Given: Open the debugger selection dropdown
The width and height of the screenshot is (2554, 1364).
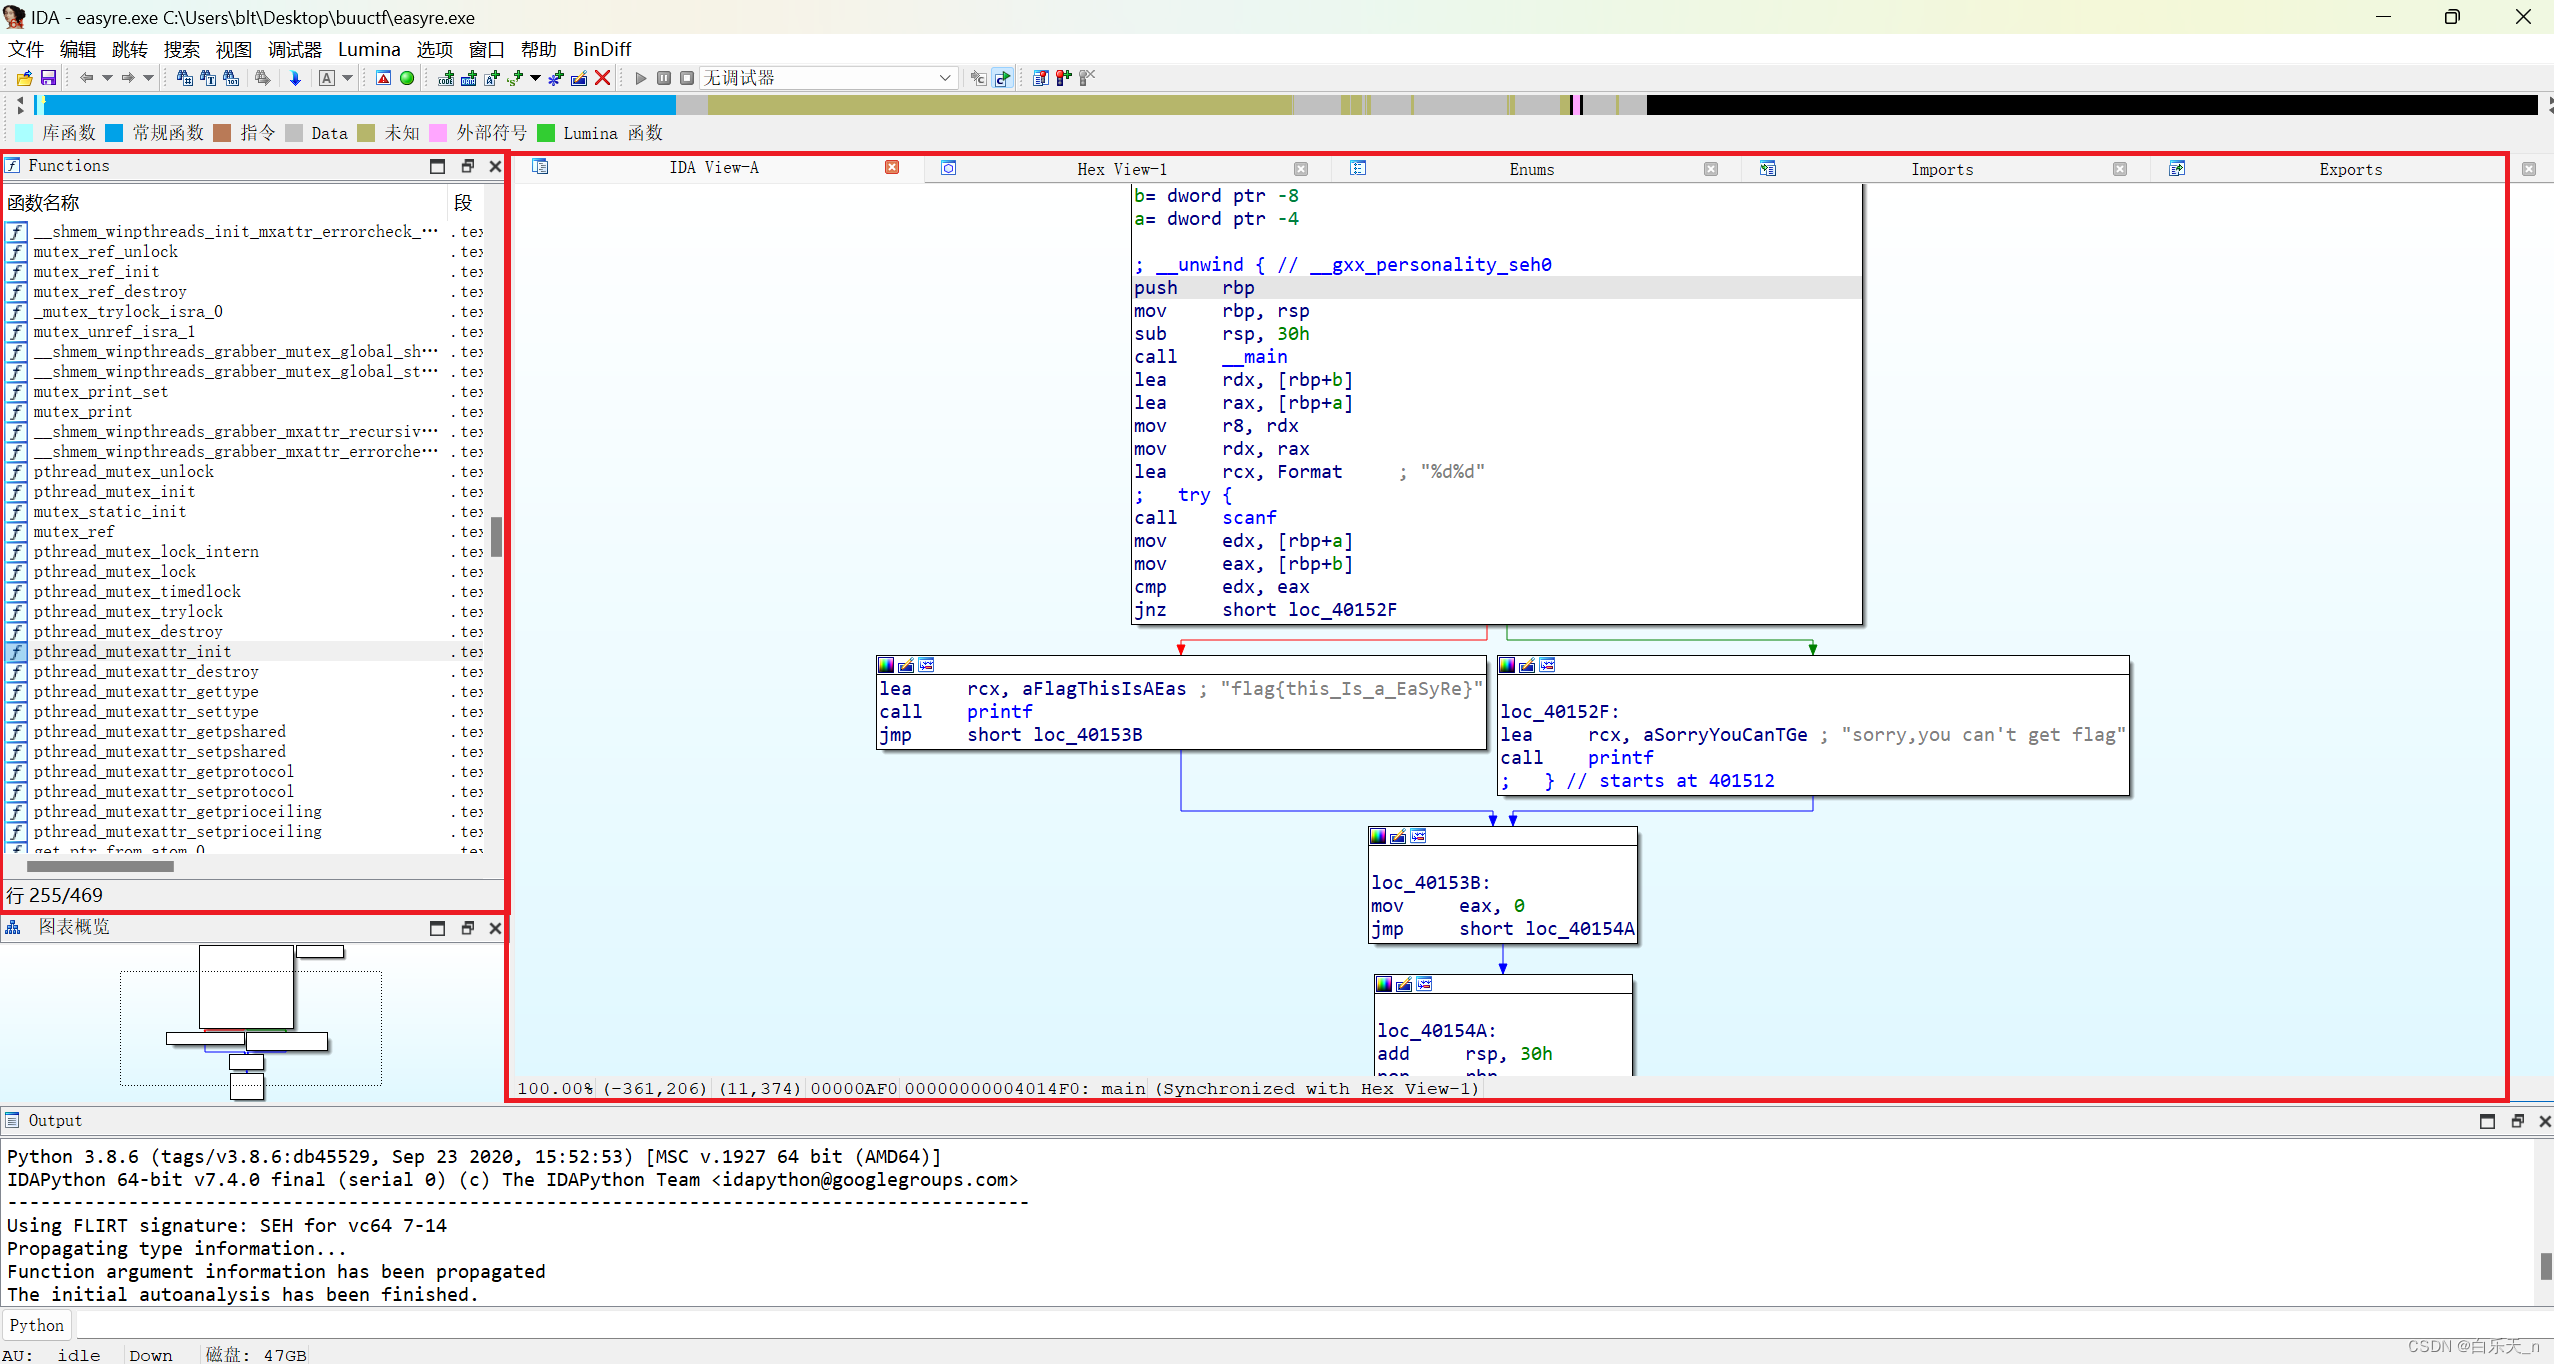Looking at the screenshot, I should tap(945, 78).
